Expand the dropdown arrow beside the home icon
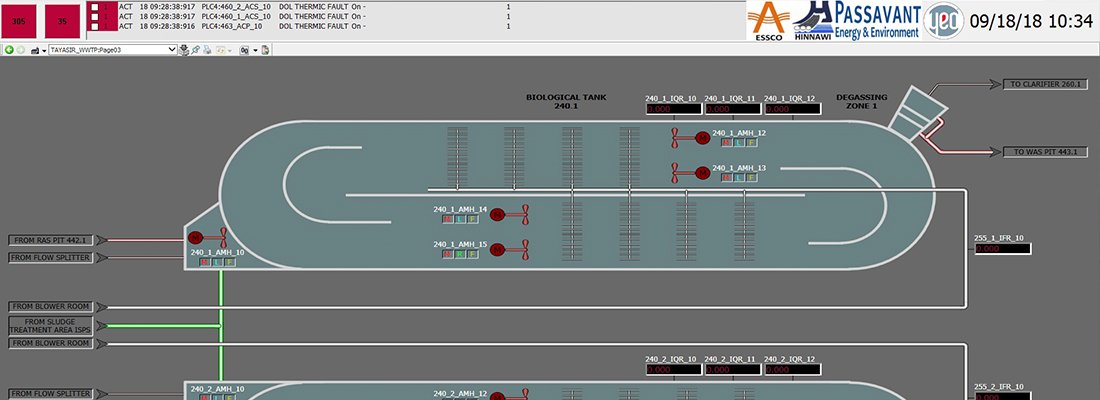Viewport: 1100px width, 400px height. coord(43,49)
